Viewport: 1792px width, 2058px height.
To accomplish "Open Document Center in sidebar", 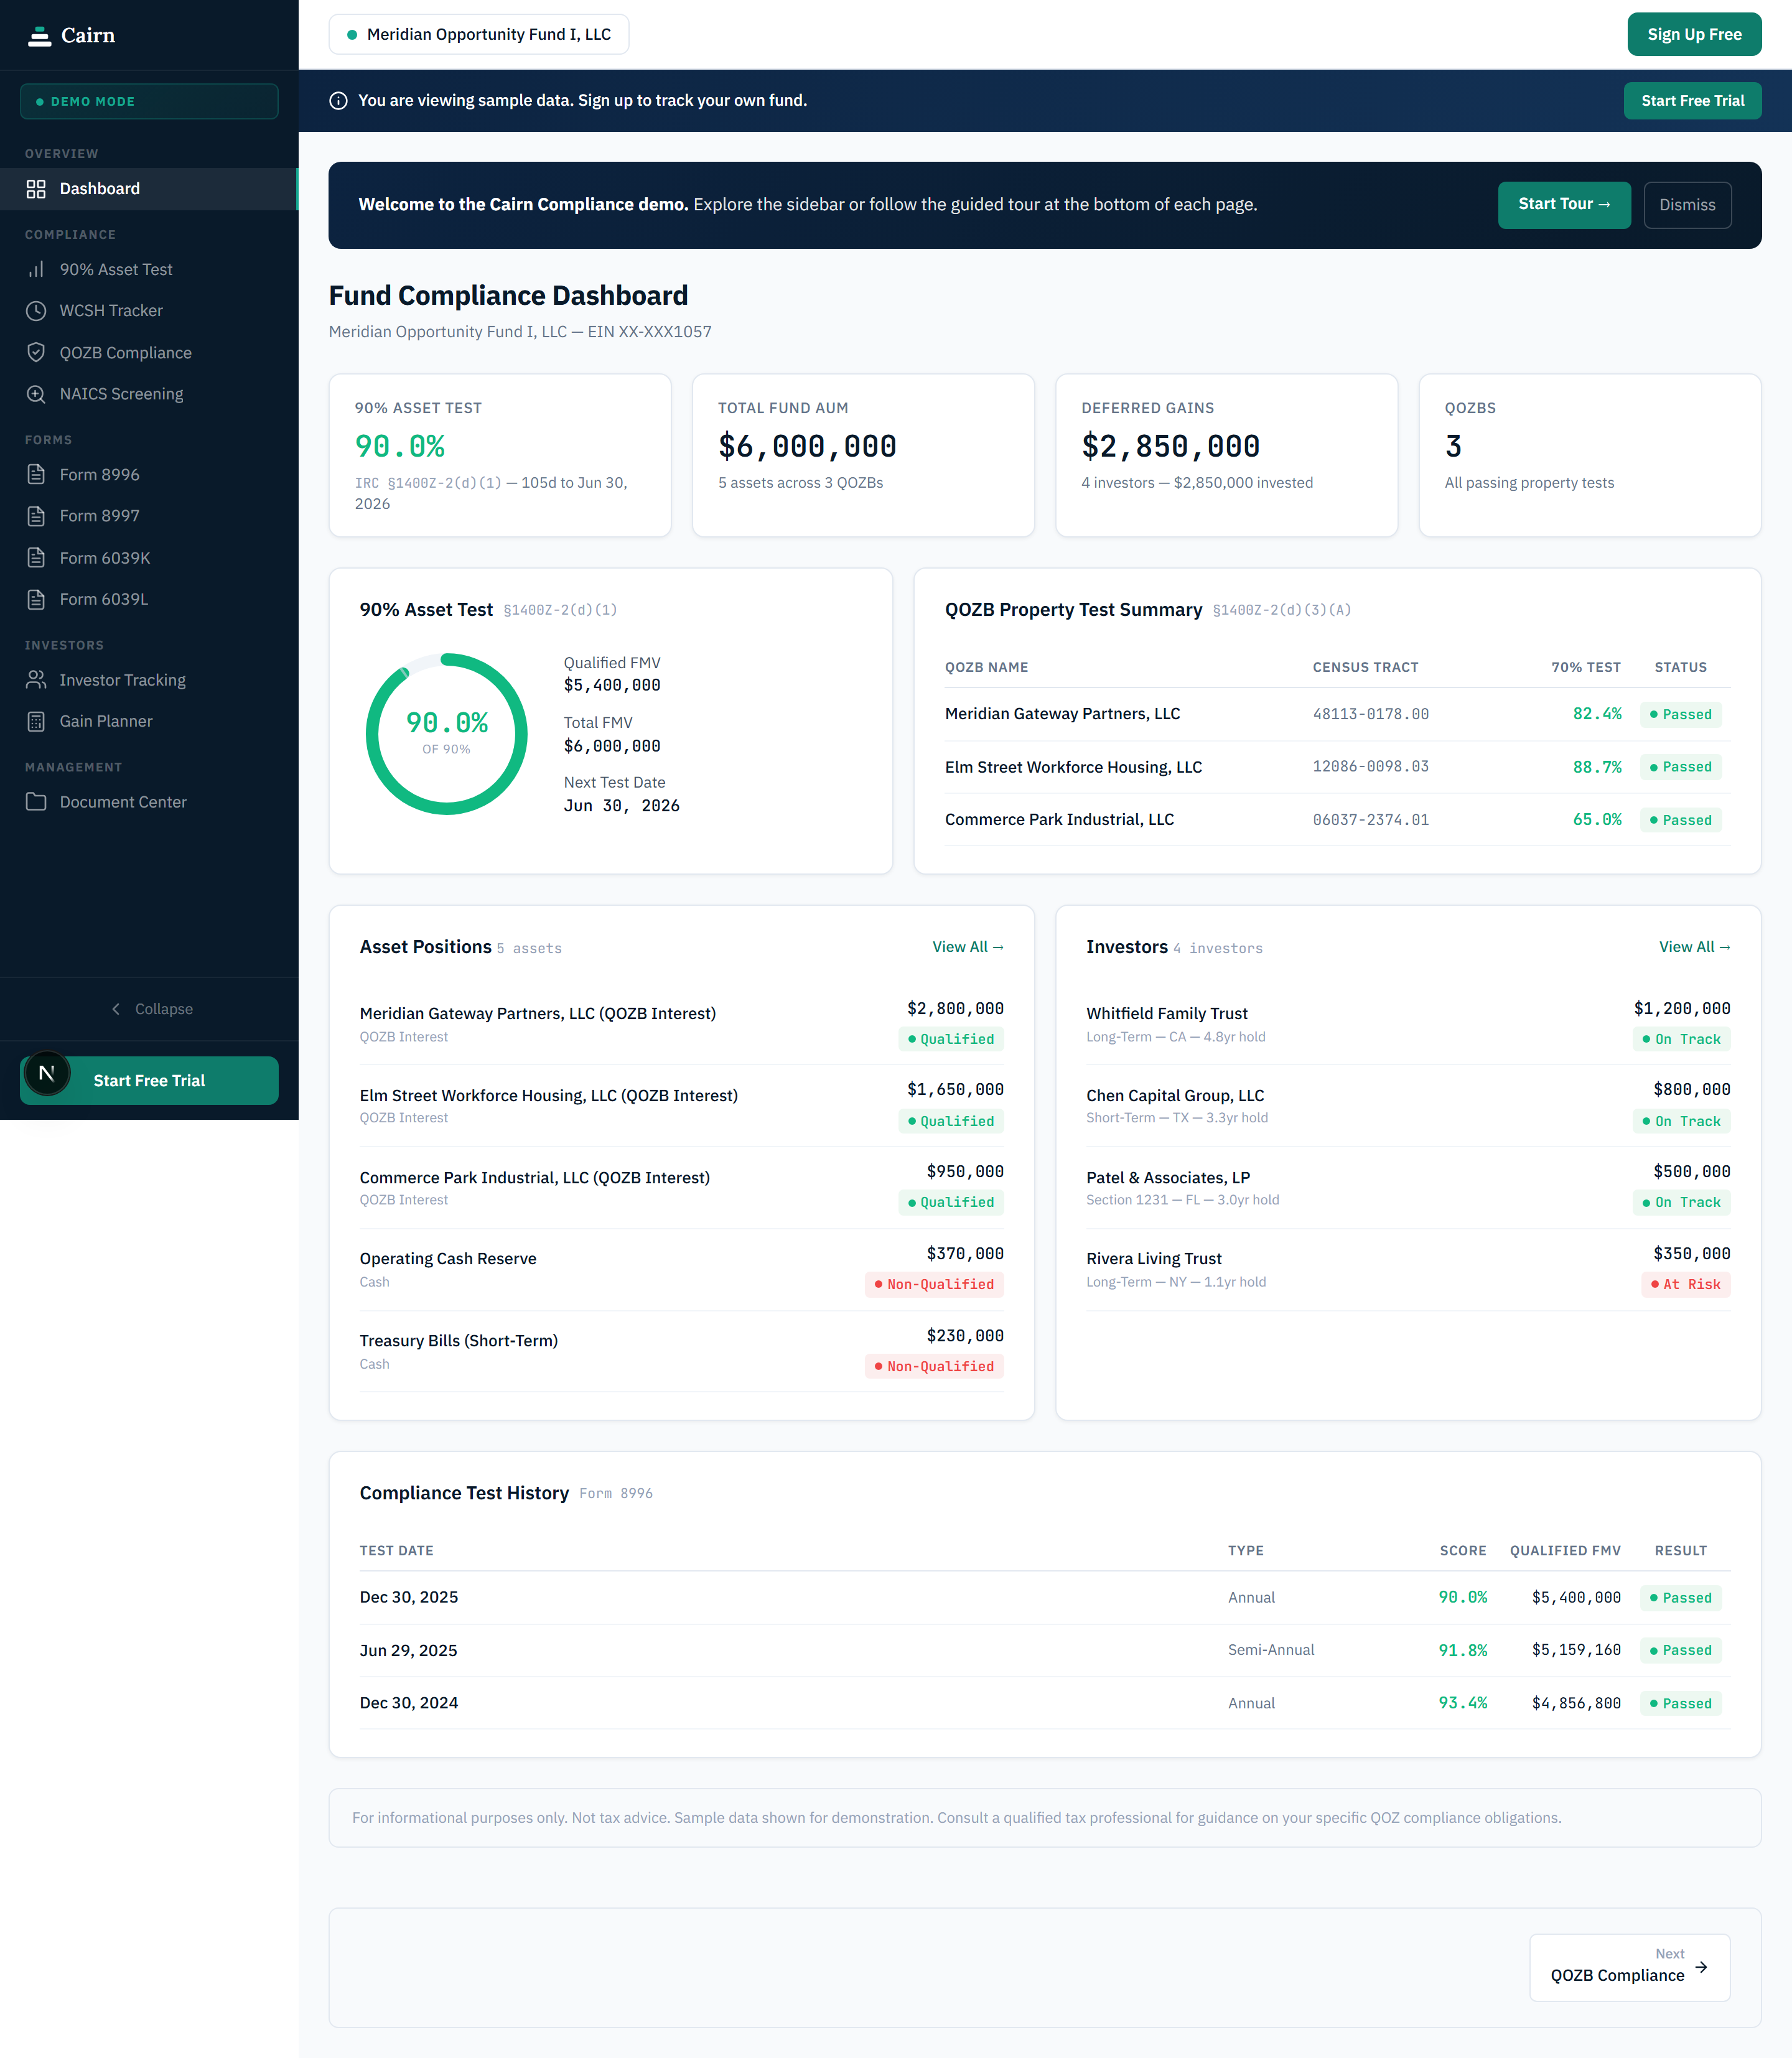I will coord(149,802).
